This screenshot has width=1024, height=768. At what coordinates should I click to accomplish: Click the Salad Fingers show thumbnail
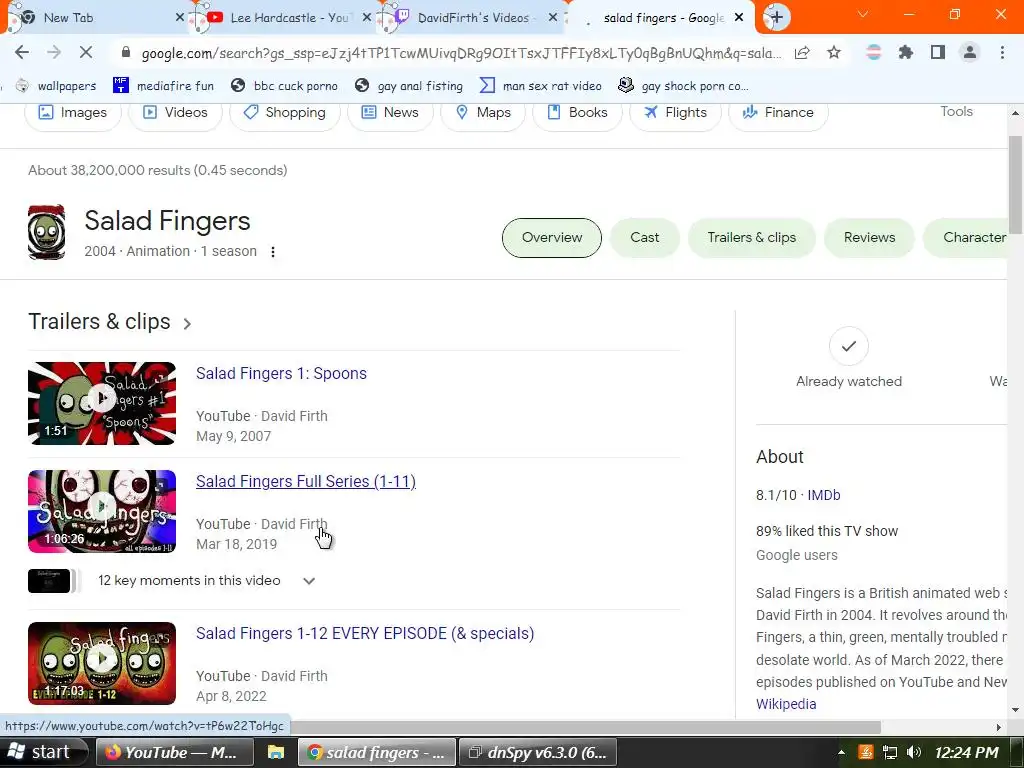tap(46, 232)
